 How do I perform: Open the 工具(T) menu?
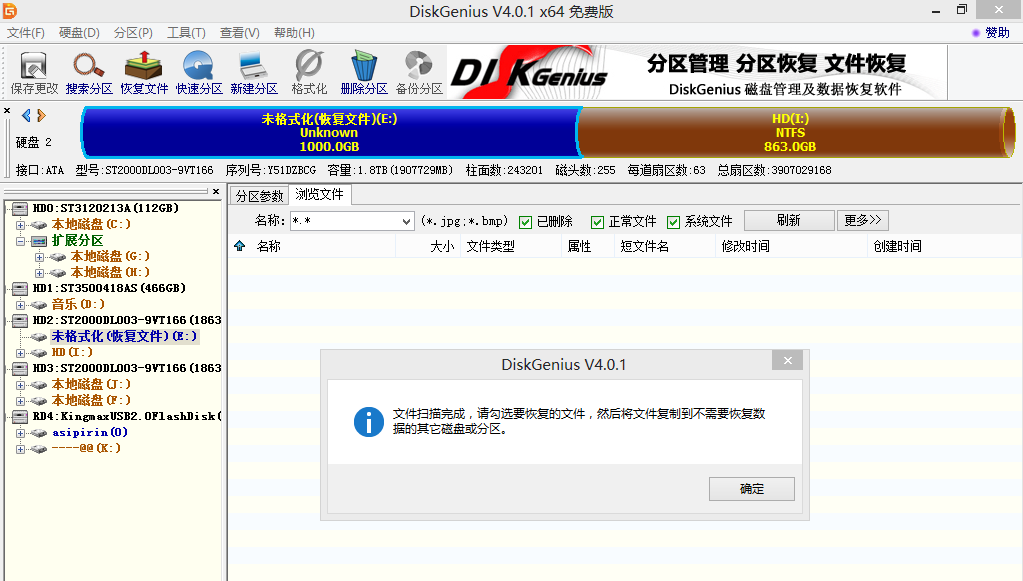click(186, 33)
